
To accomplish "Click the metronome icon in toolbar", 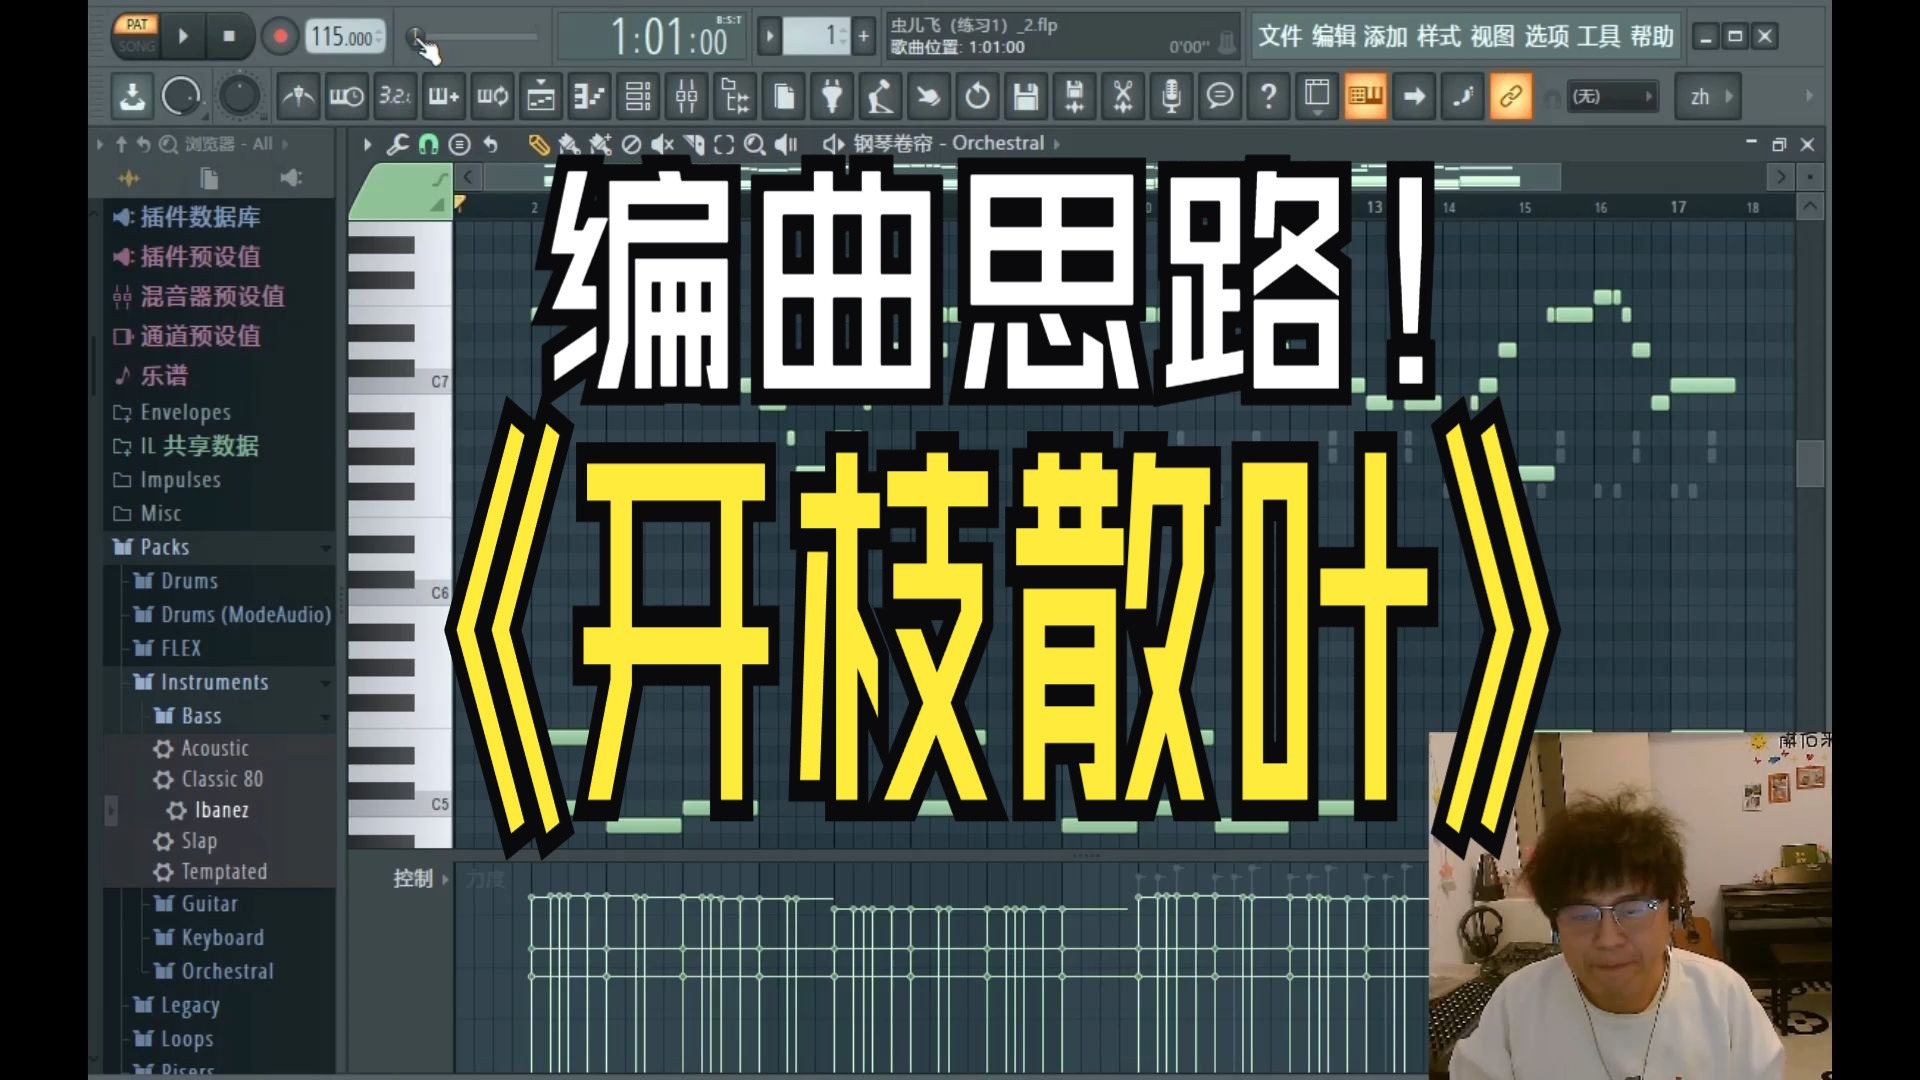I will point(298,97).
